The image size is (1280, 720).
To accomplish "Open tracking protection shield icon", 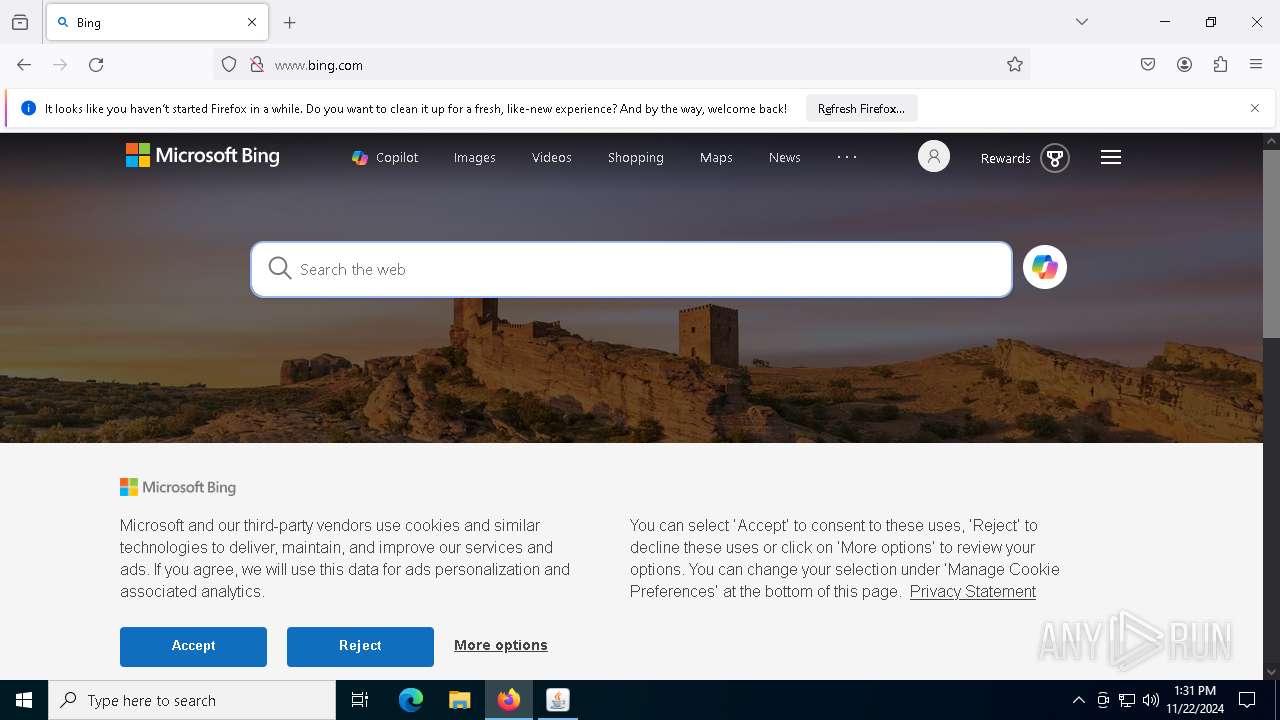I will pos(229,65).
